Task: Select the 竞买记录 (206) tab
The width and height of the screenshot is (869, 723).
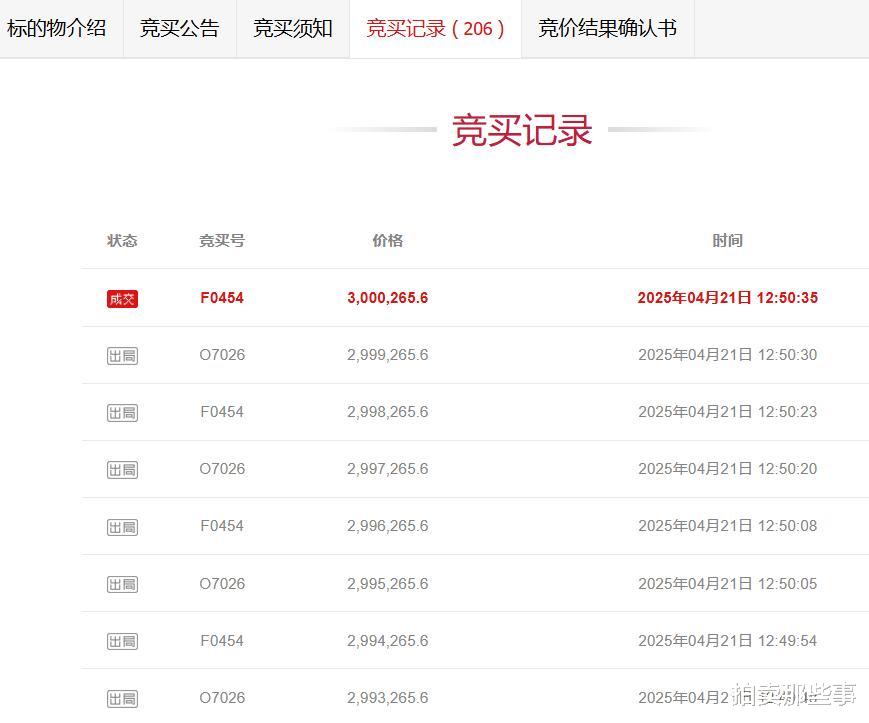Action: click(x=435, y=28)
